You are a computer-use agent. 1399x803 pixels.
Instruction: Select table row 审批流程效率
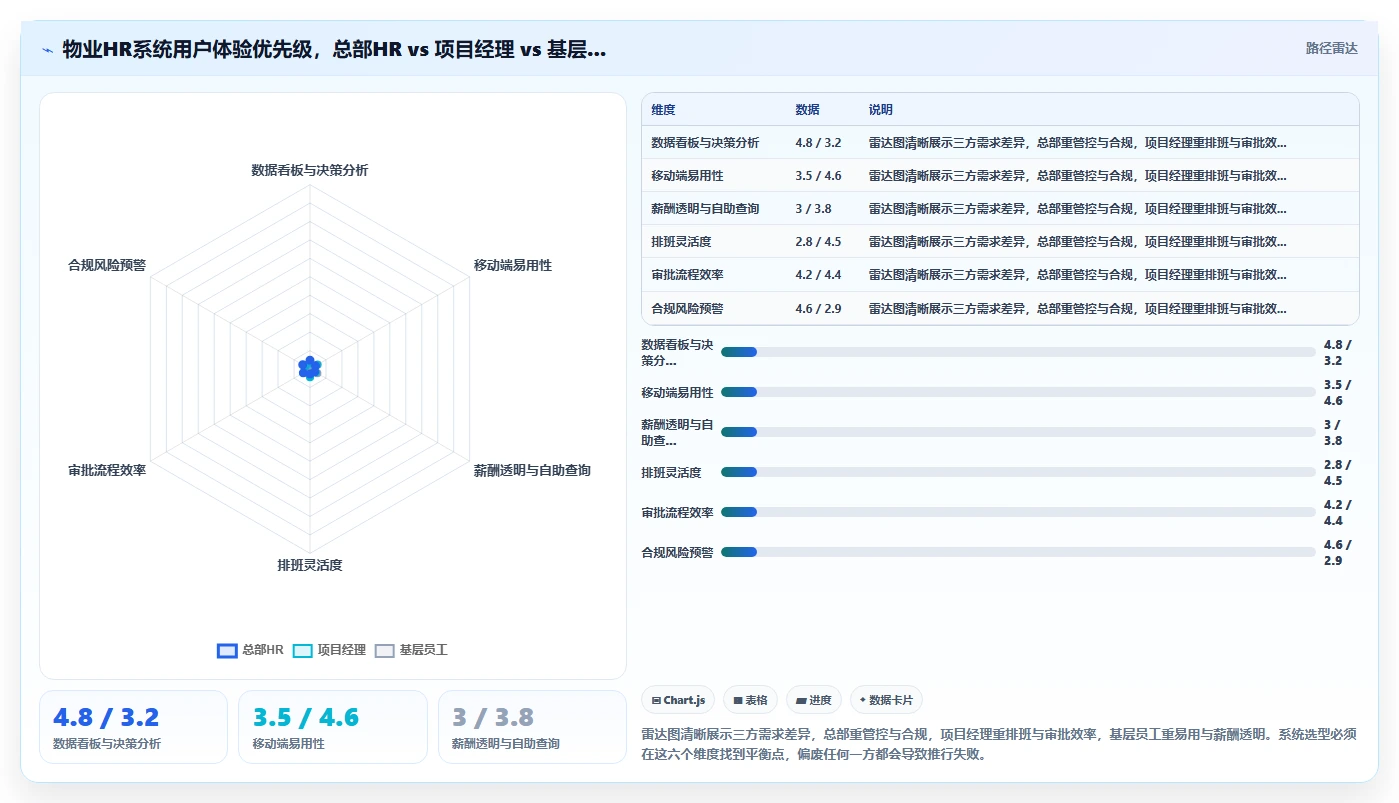[x=1000, y=275]
